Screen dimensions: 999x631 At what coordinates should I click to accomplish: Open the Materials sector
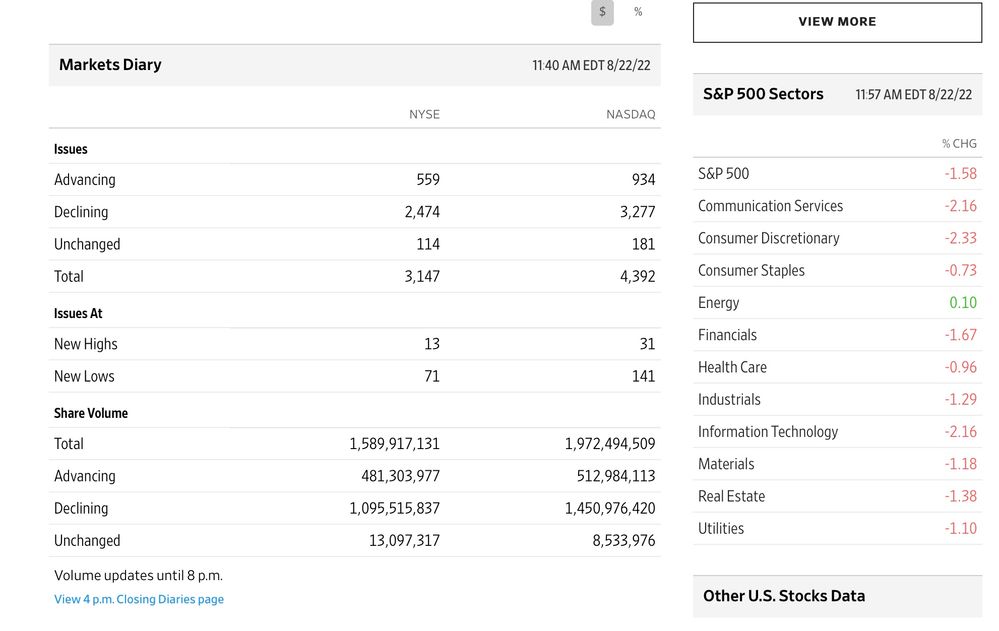coord(726,464)
